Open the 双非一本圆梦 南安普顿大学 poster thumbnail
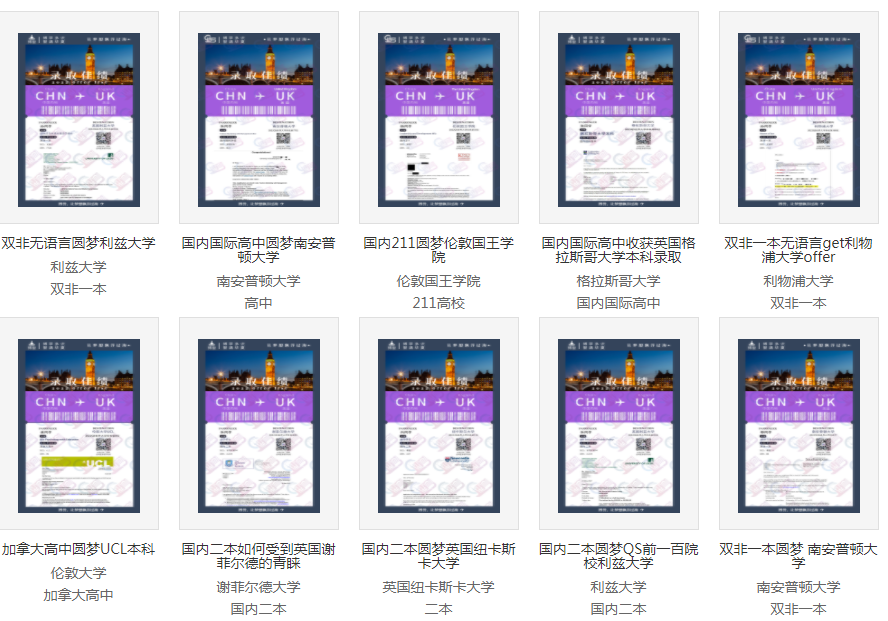The width and height of the screenshot is (888, 621). (799, 426)
